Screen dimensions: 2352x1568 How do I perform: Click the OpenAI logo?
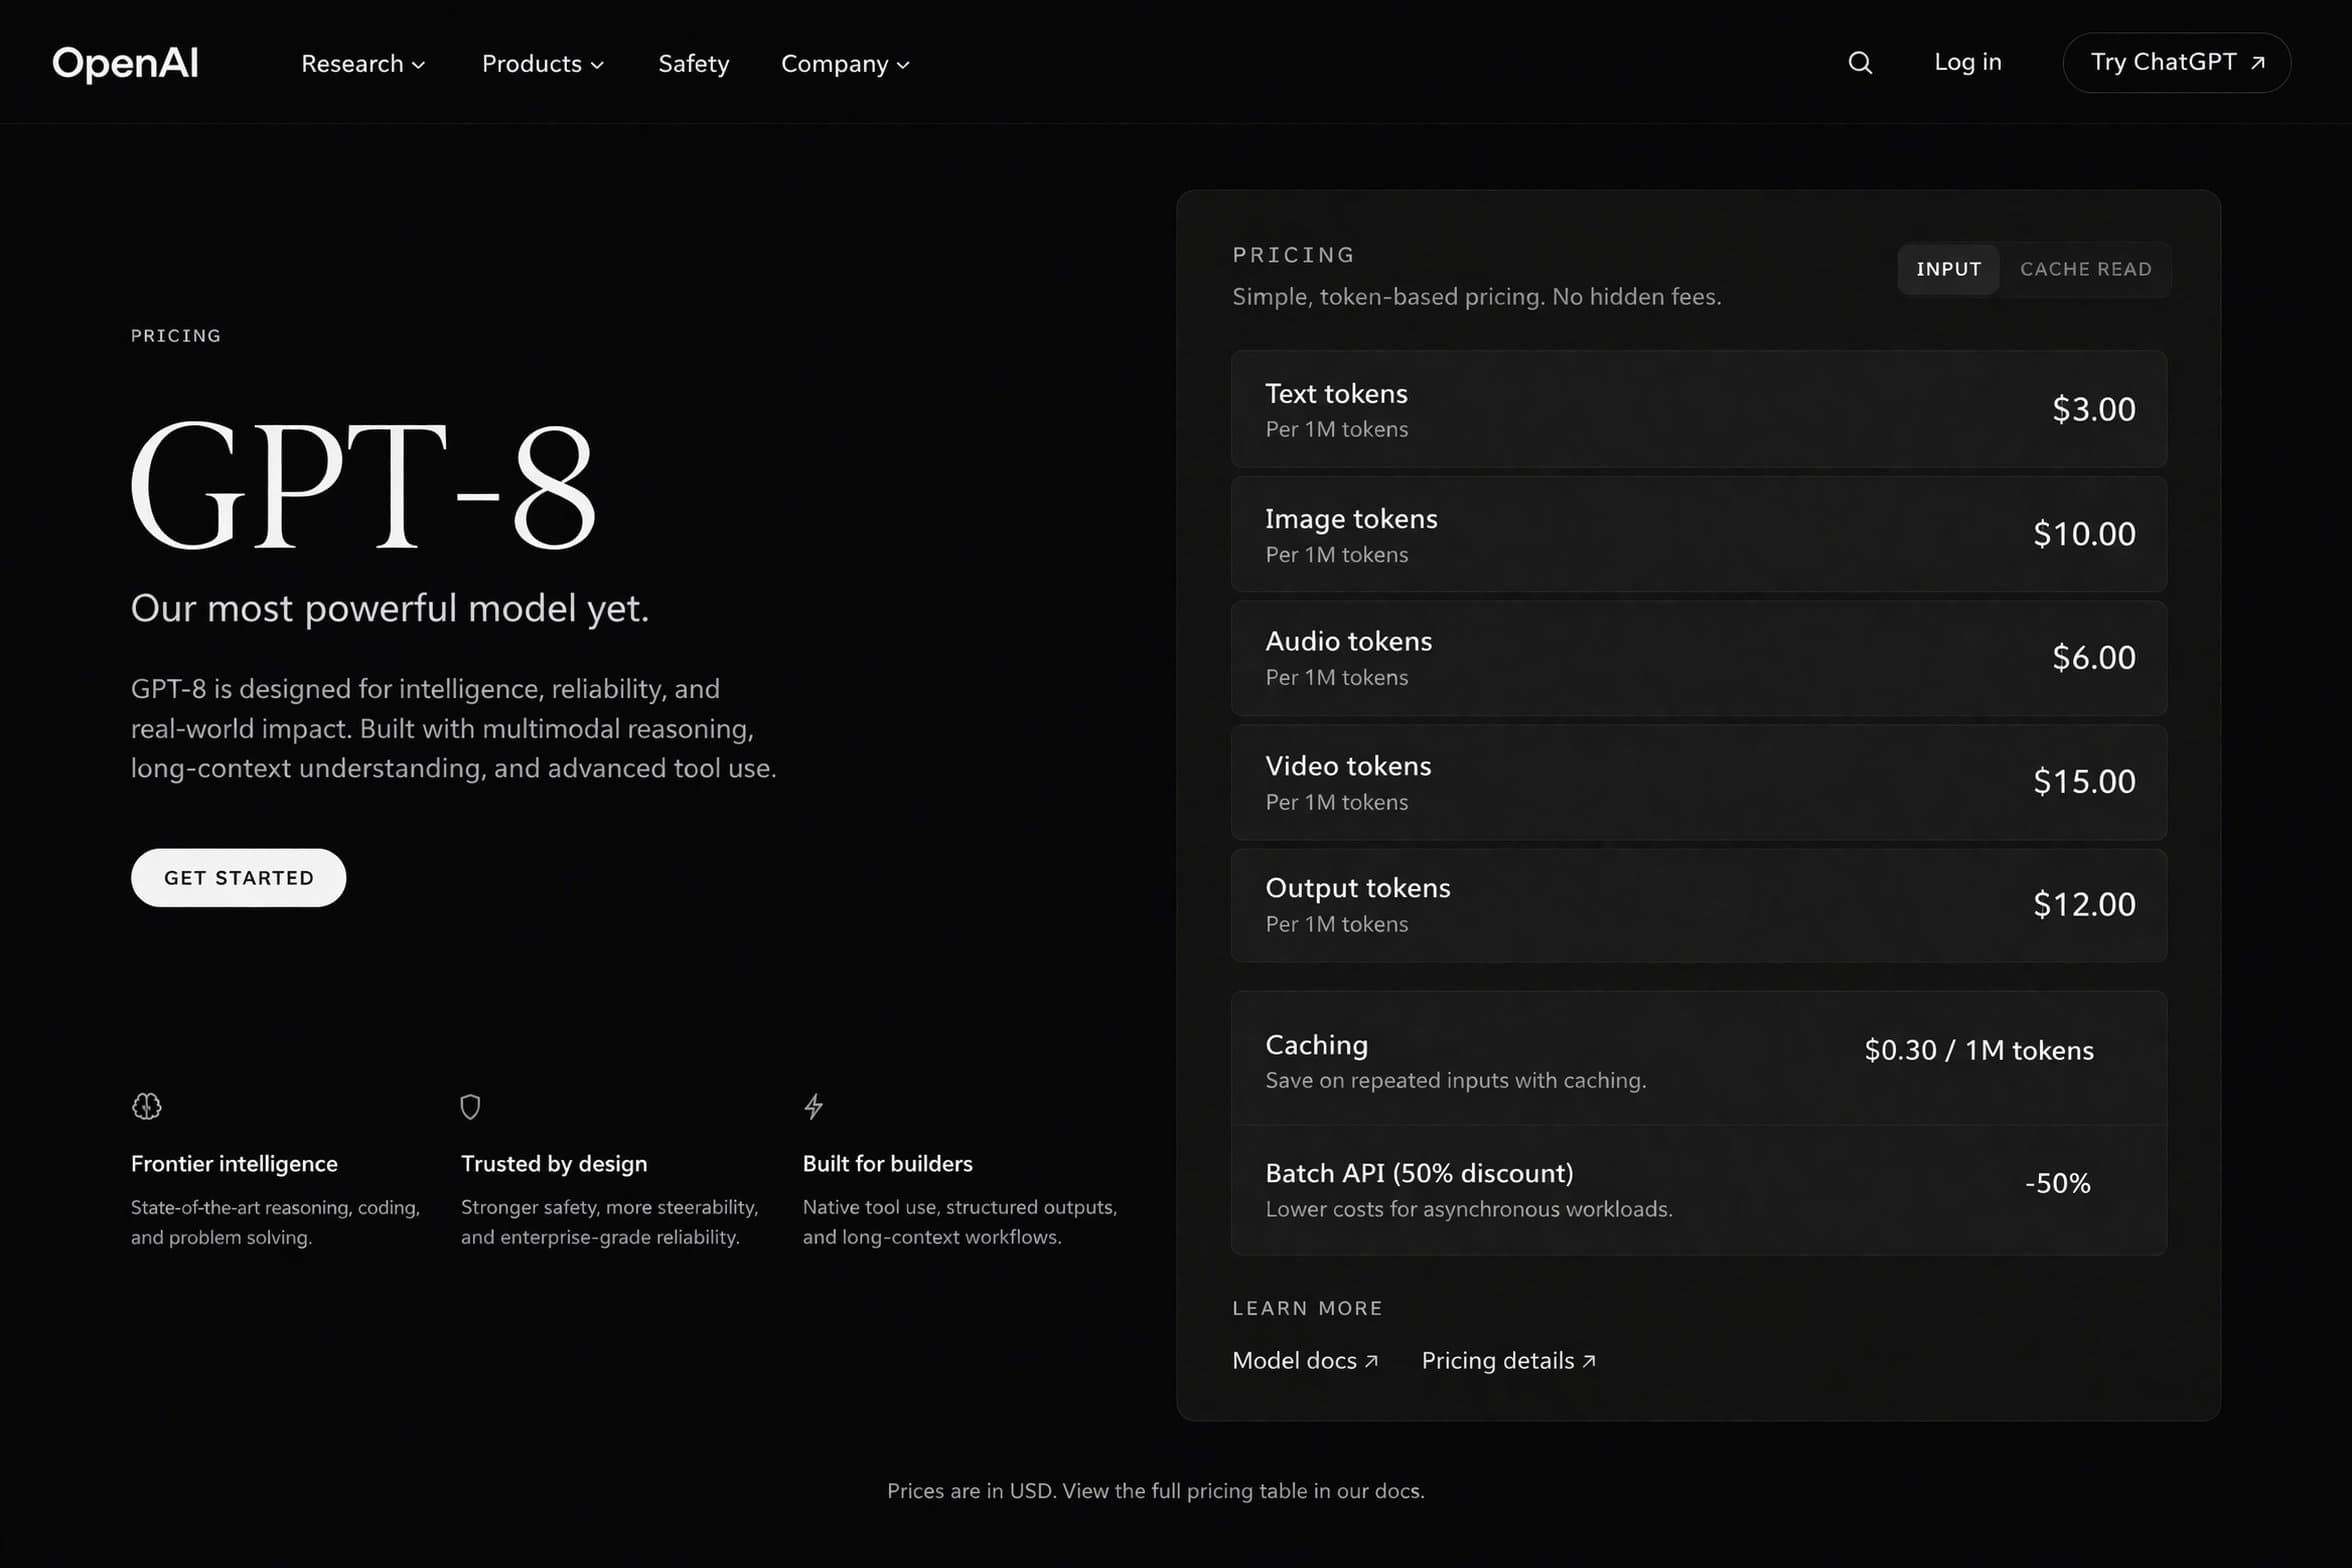point(124,62)
